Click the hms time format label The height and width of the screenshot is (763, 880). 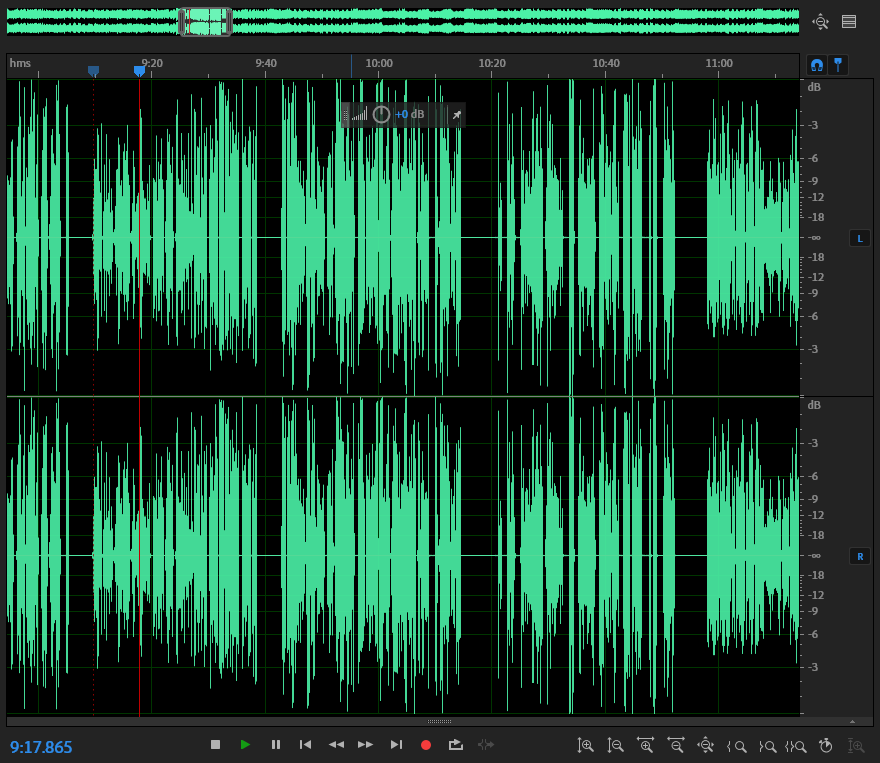(20, 63)
